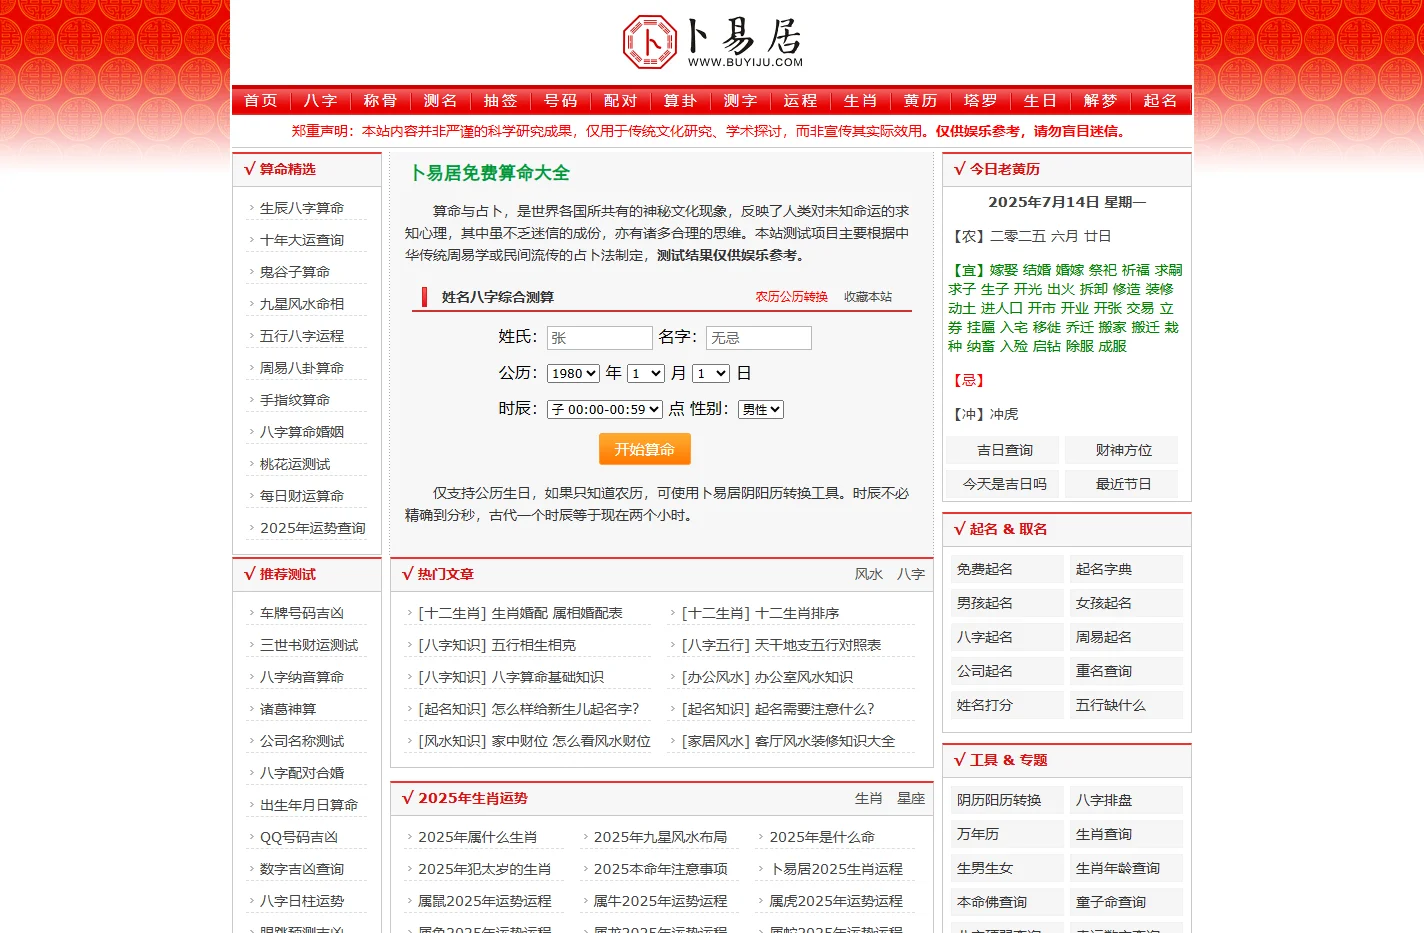Open the 农历公历转换 link

[792, 297]
